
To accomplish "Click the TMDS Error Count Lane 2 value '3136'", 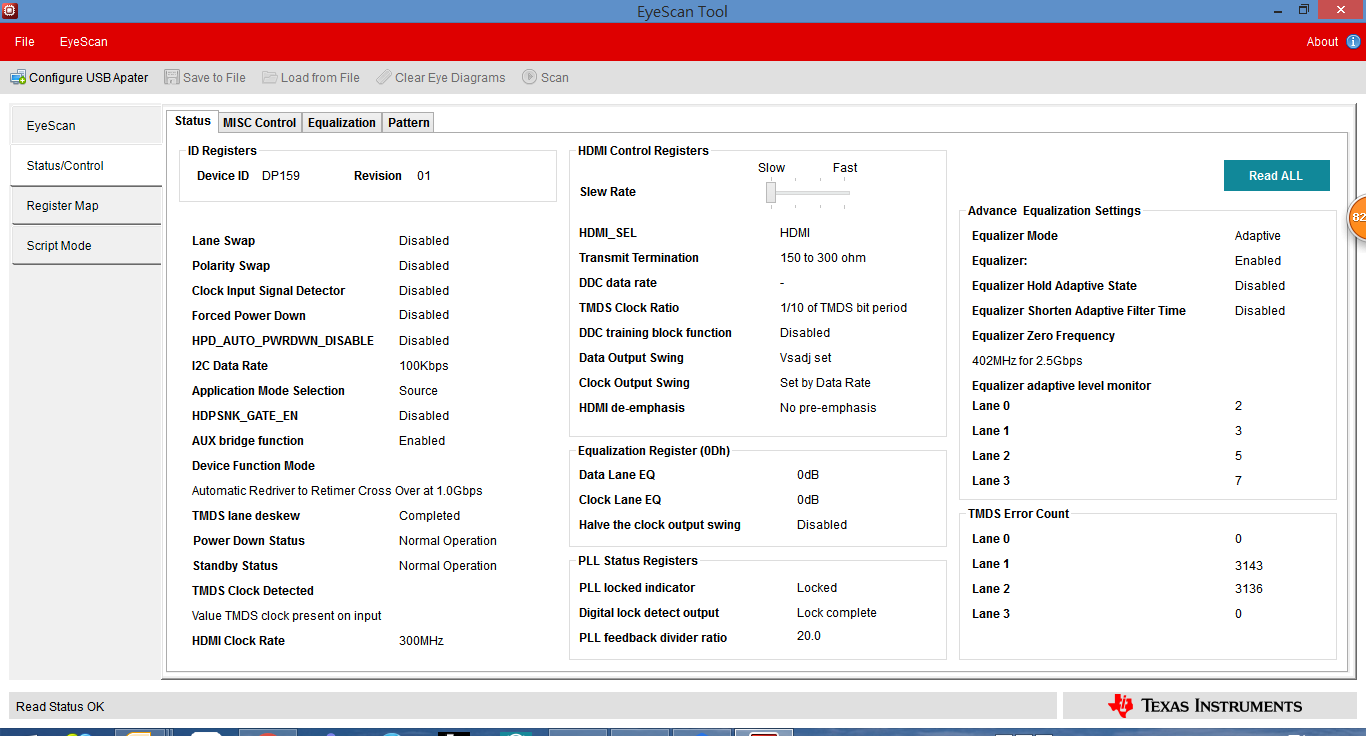I will pyautogui.click(x=1249, y=589).
